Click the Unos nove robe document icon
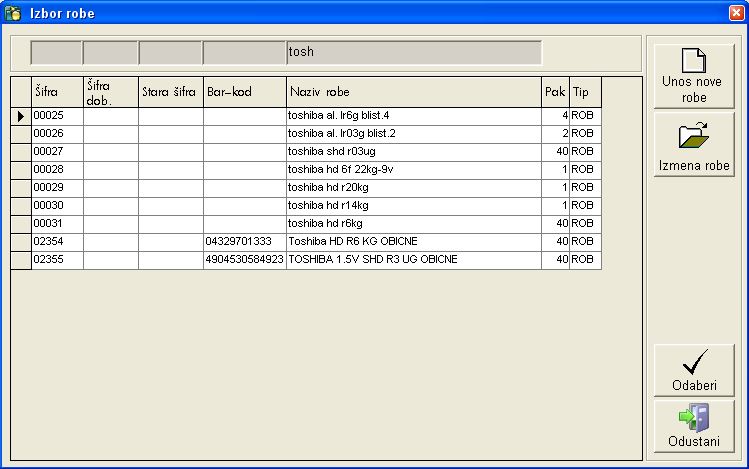This screenshot has height=469, width=749. pyautogui.click(x=695, y=60)
